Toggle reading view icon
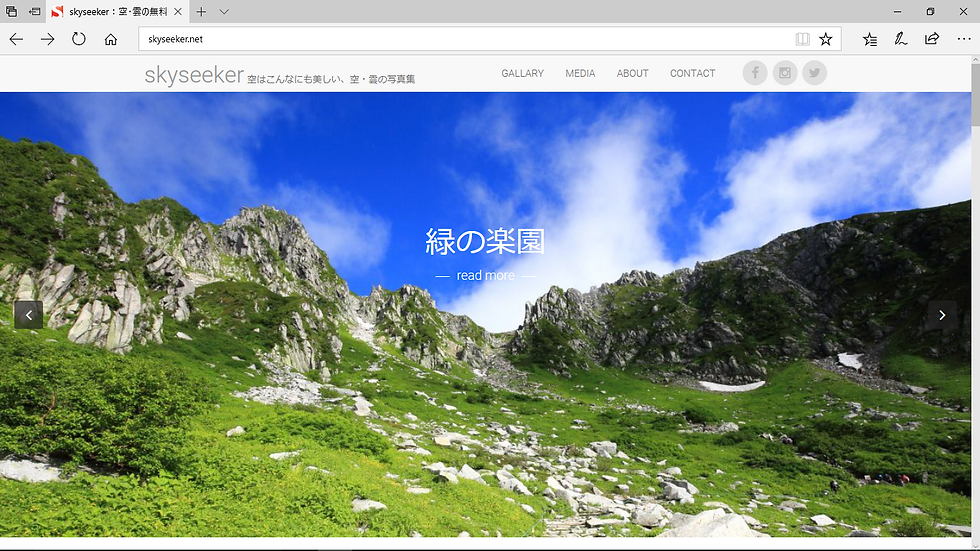980x551 pixels. (x=802, y=39)
